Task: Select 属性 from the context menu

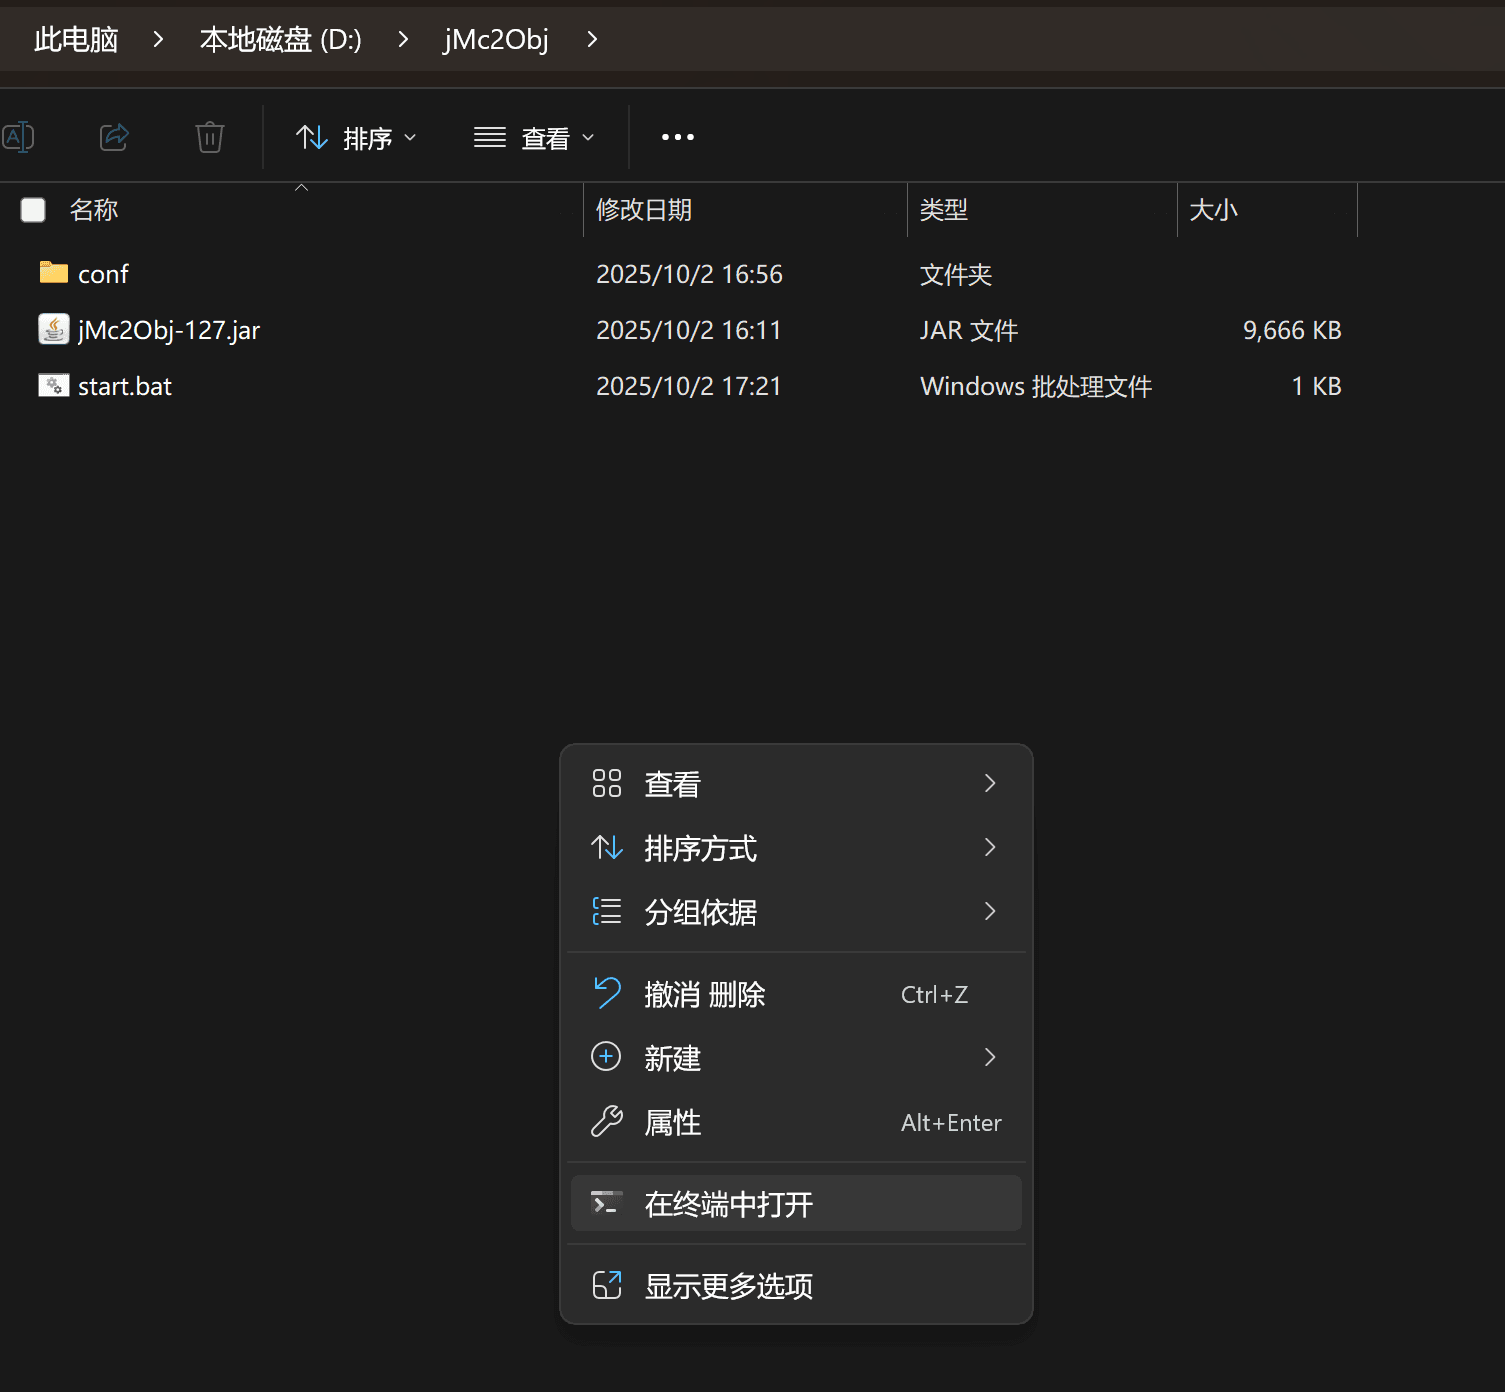Action: [x=672, y=1122]
